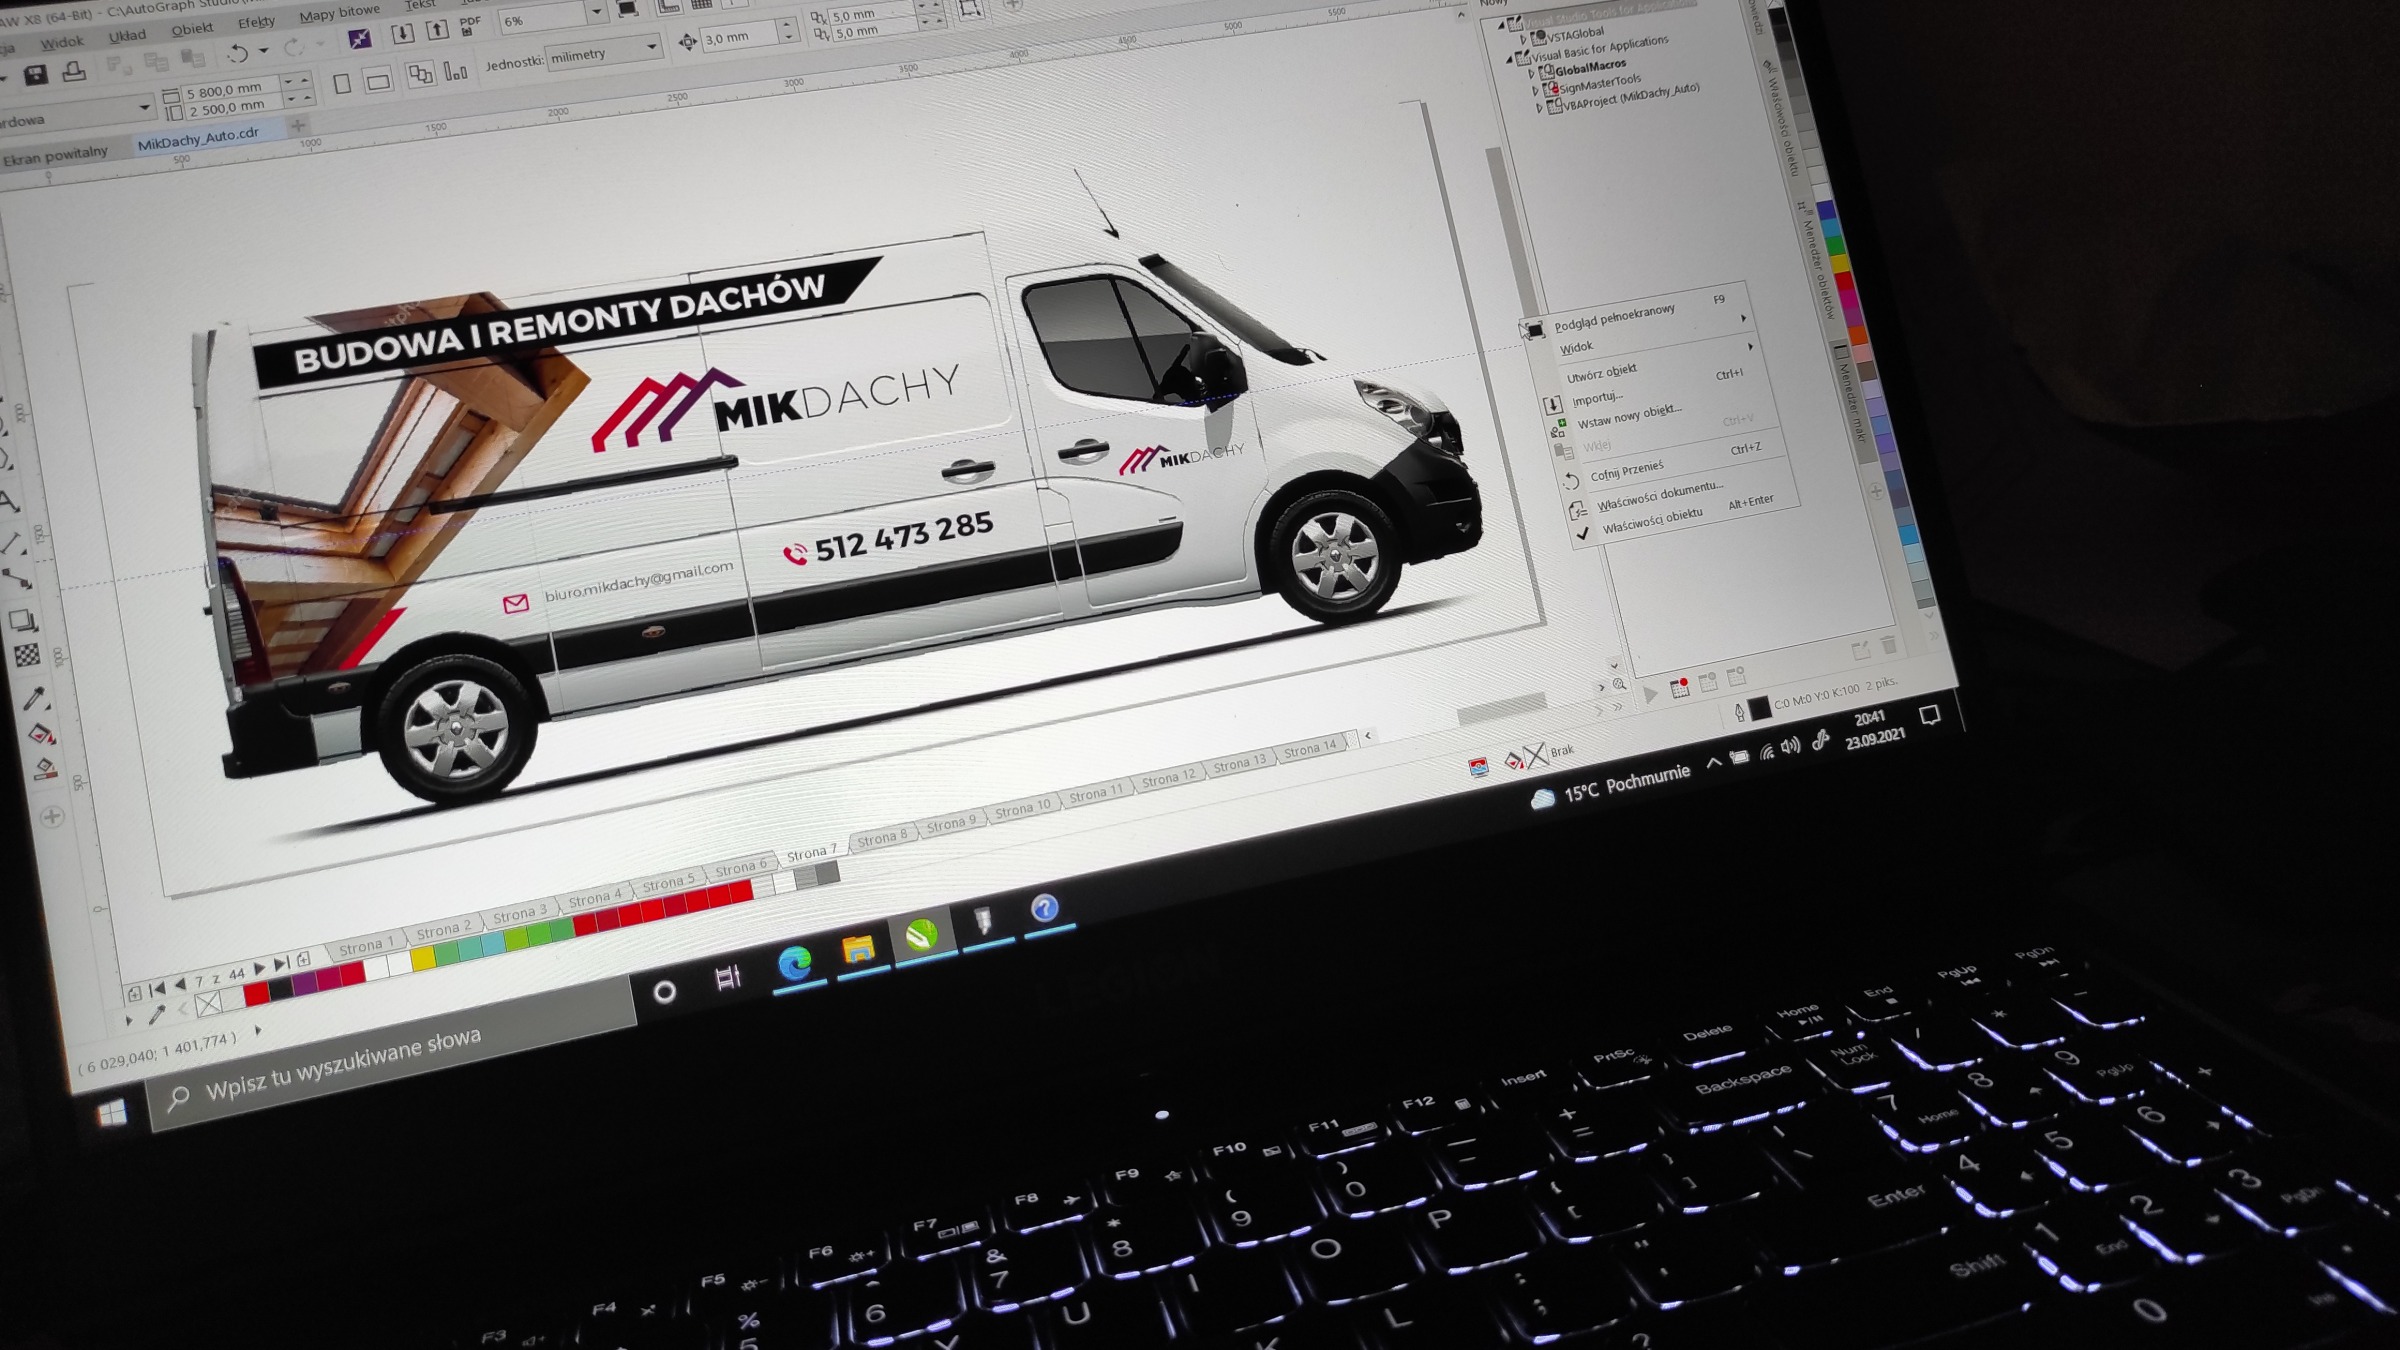Open the Strona 14 page tab

tap(1309, 749)
